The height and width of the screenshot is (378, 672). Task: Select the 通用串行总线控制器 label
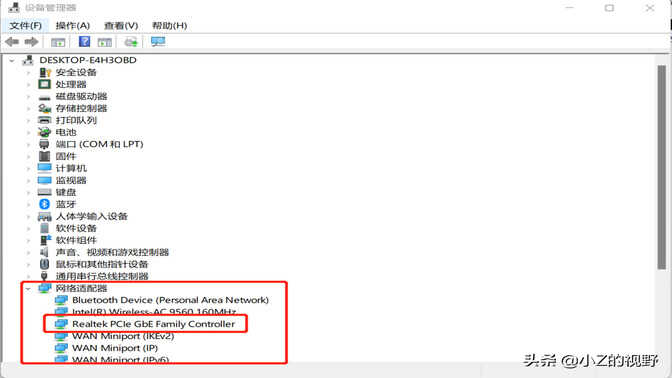tap(102, 276)
